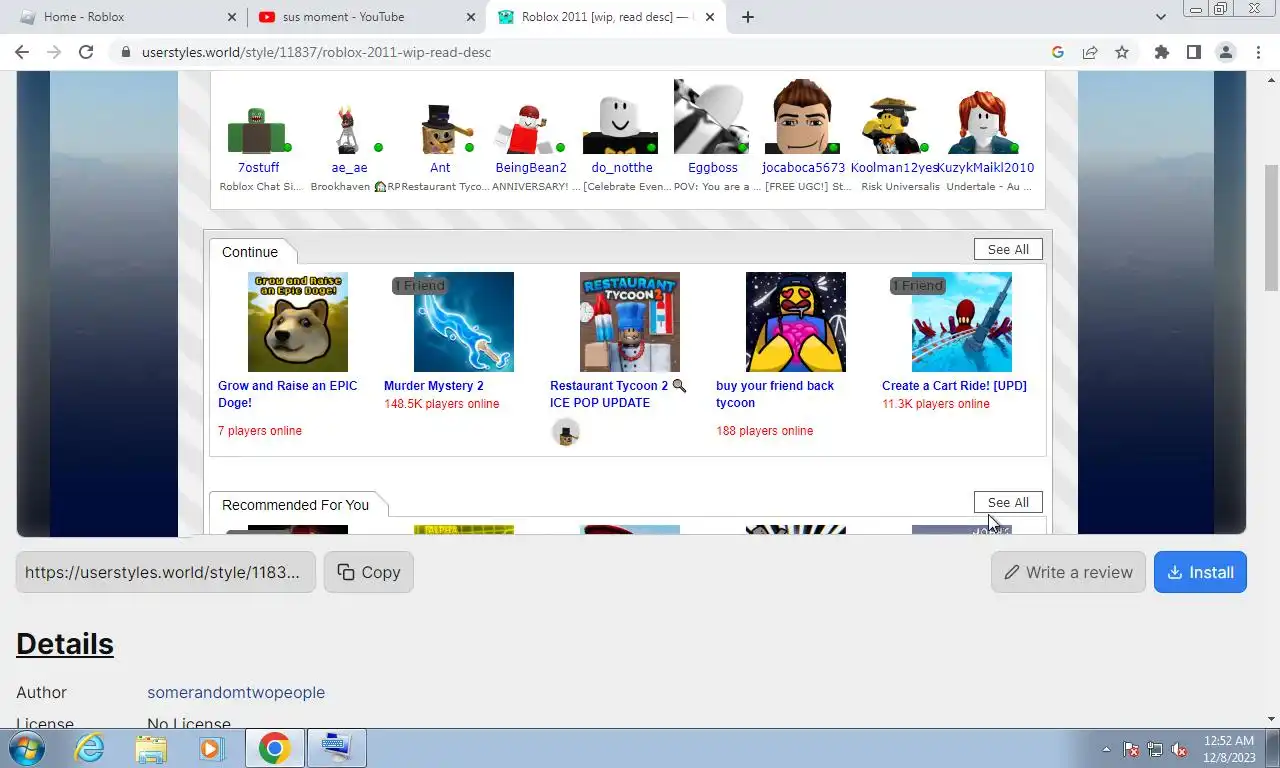Image resolution: width=1280 pixels, height=768 pixels.
Task: Open a new browser tab
Action: pos(748,17)
